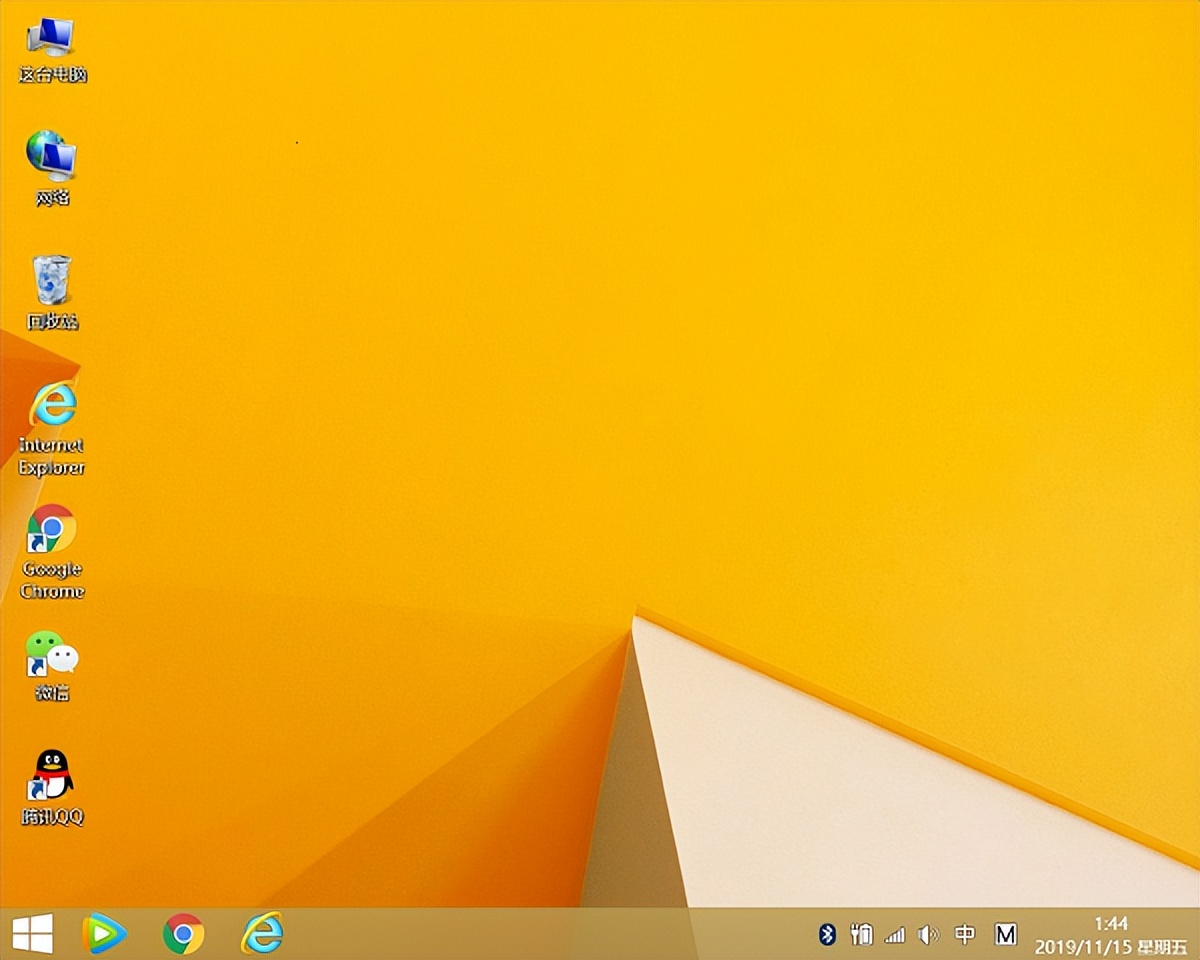The image size is (1200, 960).
Task: Open the power/battery tray icon
Action: (861, 934)
